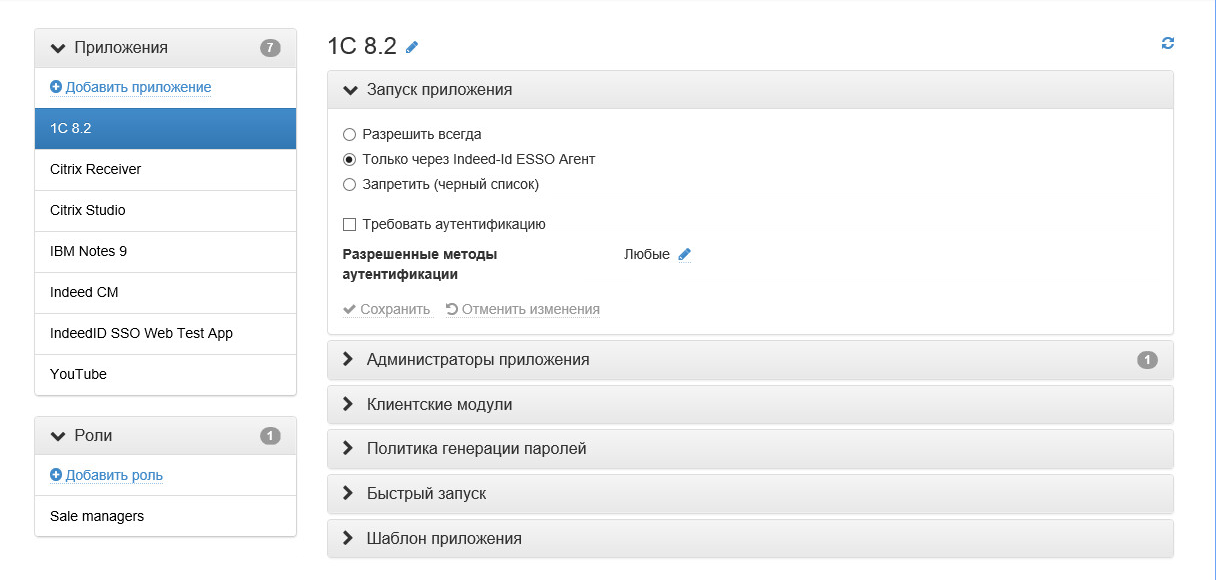
Task: Open Citrix Receiver in applications list
Action: pos(95,169)
